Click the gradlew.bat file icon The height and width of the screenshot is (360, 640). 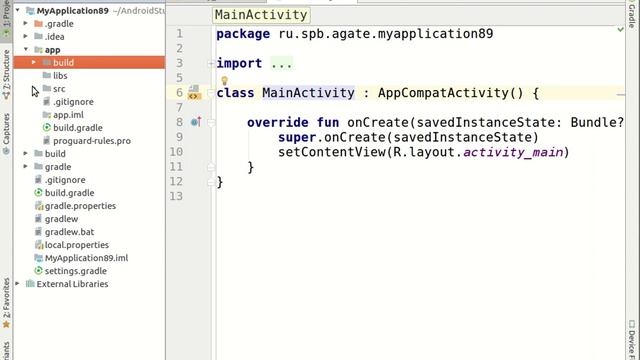[38, 232]
